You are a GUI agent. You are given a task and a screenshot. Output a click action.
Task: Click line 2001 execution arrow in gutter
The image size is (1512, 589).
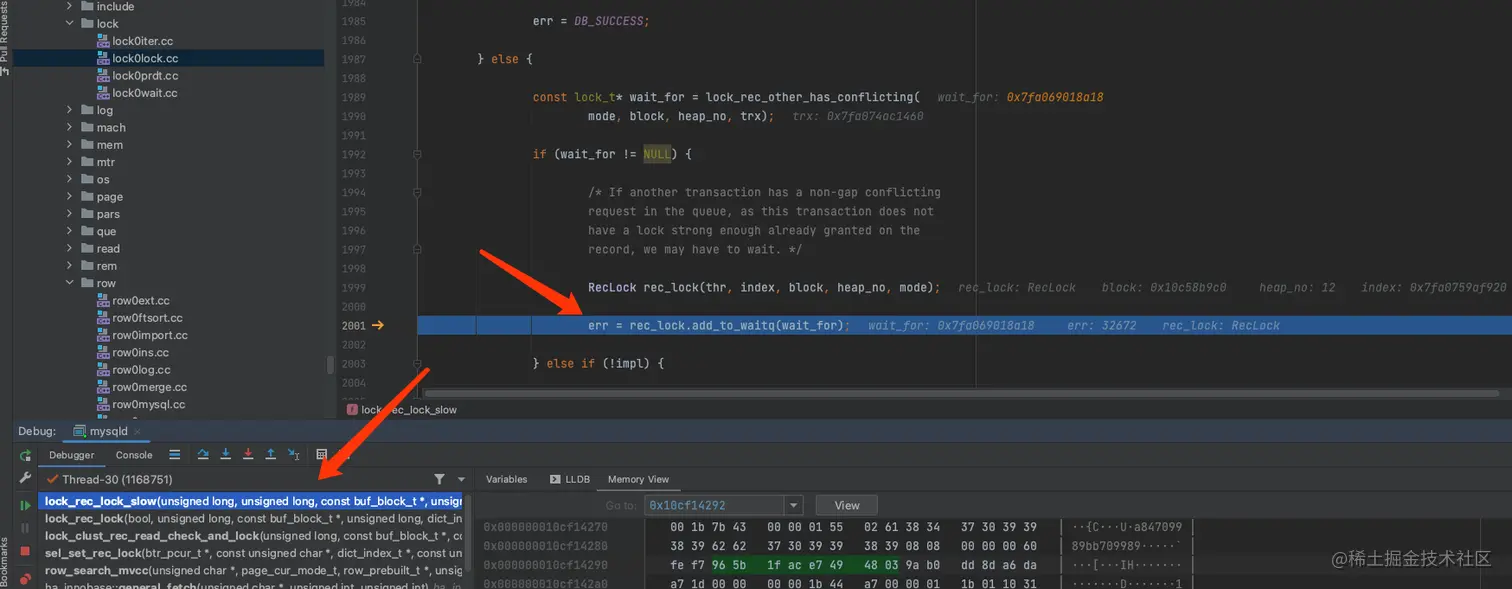[x=378, y=325]
